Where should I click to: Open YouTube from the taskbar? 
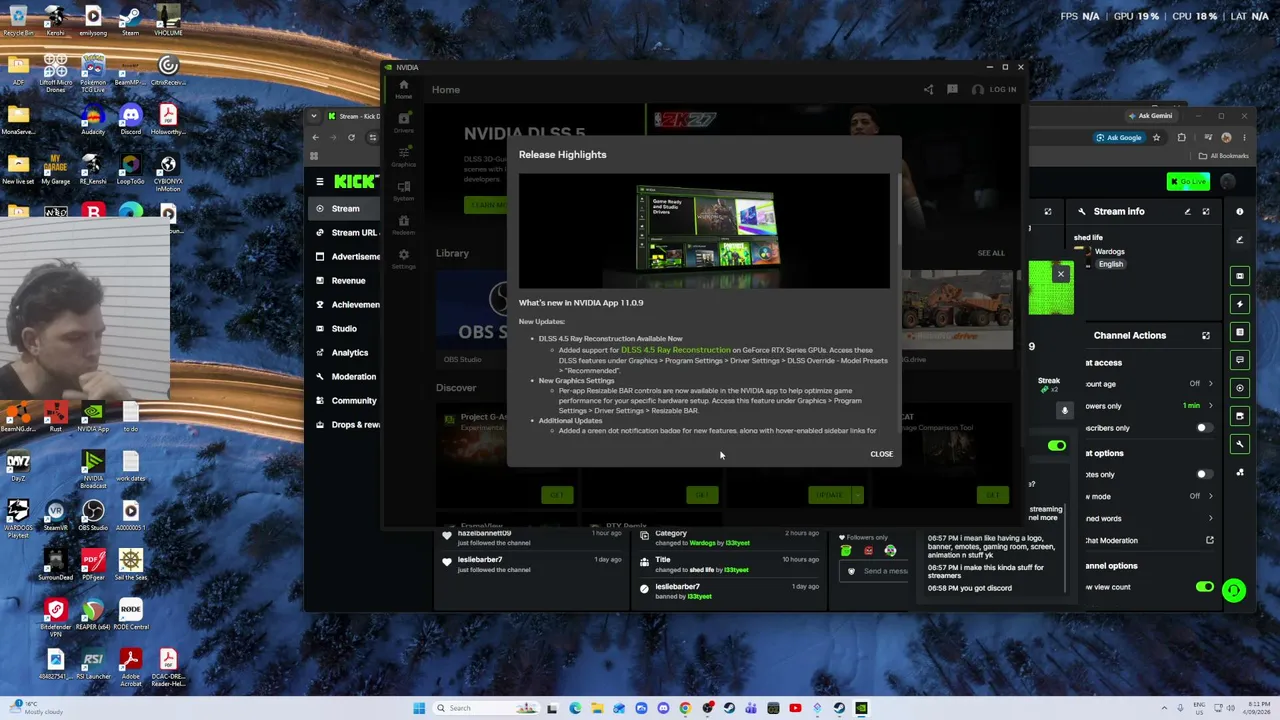point(795,708)
